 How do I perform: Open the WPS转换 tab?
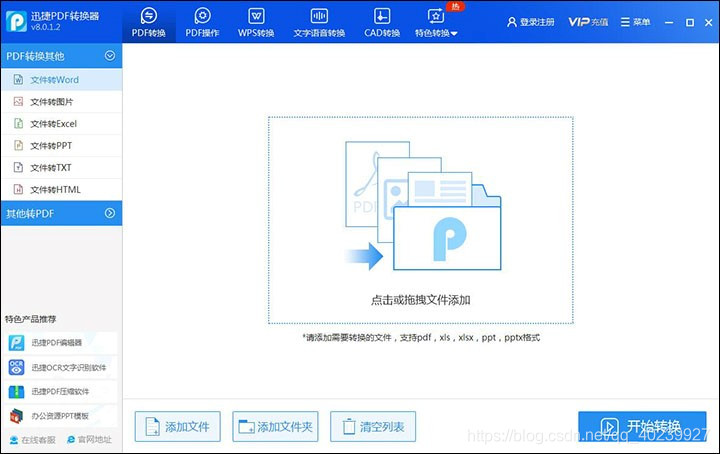pyautogui.click(x=256, y=22)
